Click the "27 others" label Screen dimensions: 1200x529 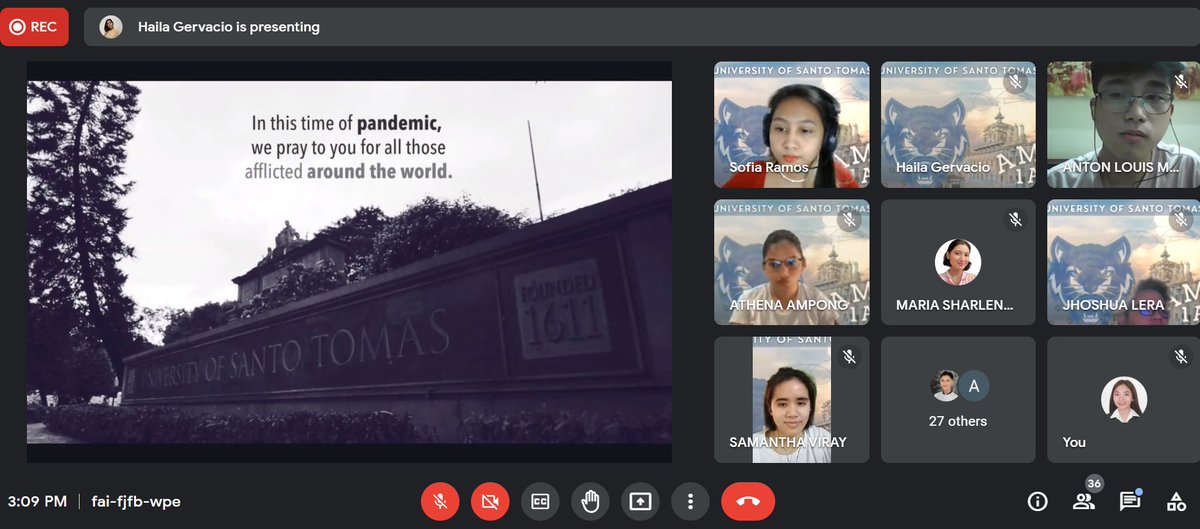pyautogui.click(x=958, y=421)
